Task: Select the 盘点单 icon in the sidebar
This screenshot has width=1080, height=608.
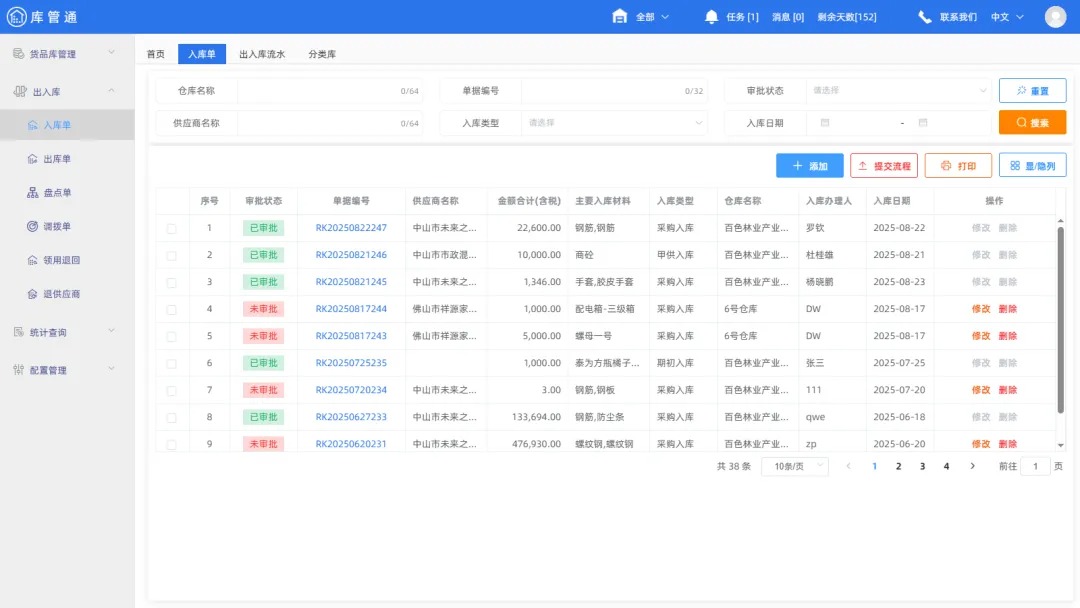Action: pyautogui.click(x=60, y=192)
